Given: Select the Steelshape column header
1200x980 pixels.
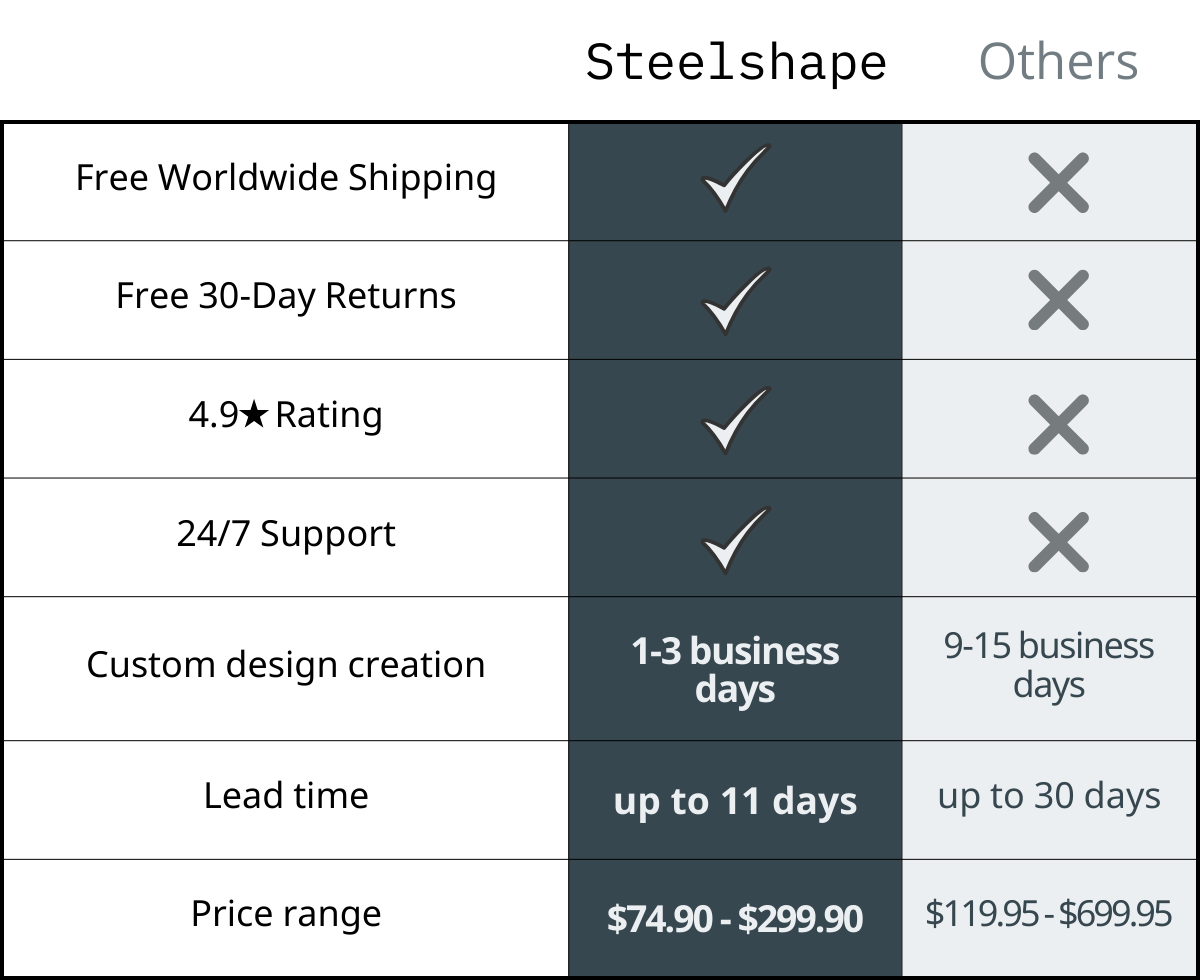Looking at the screenshot, I should (736, 62).
